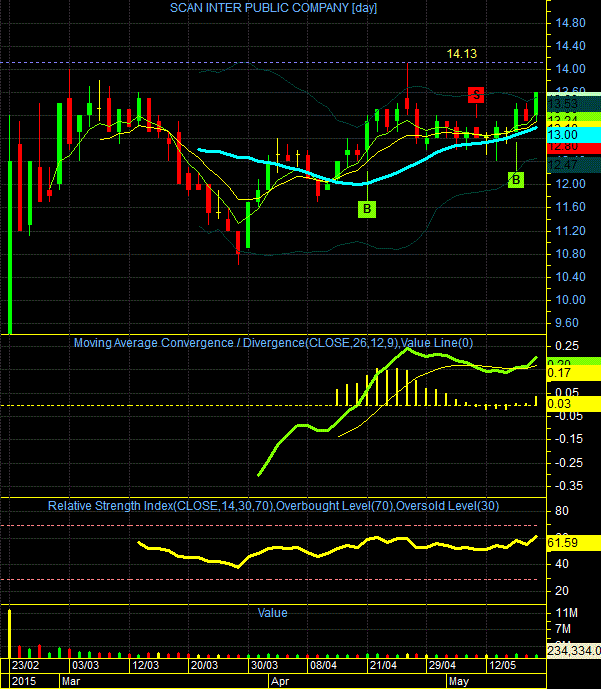Click the green B buy marker near 21/04

point(367,209)
